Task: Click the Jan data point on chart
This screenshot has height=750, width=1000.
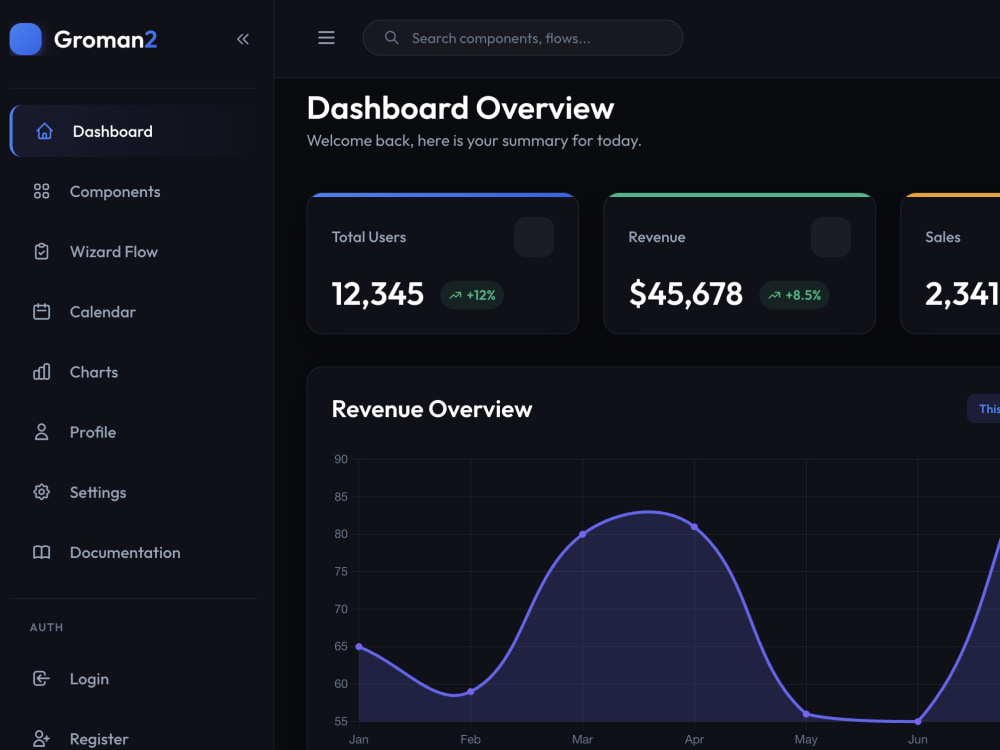Action: (359, 647)
